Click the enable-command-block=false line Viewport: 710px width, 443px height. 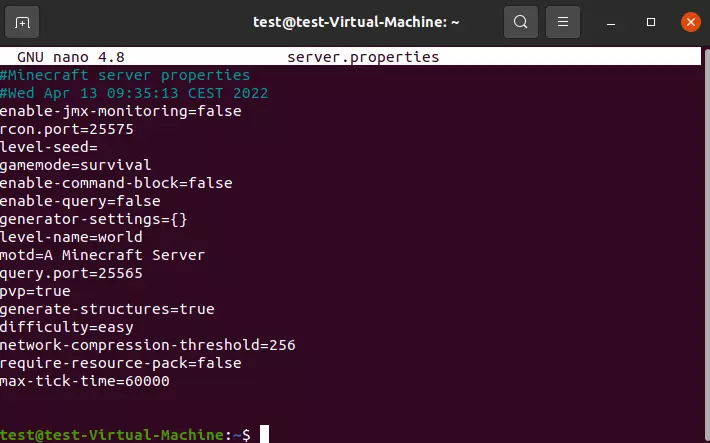coord(116,183)
